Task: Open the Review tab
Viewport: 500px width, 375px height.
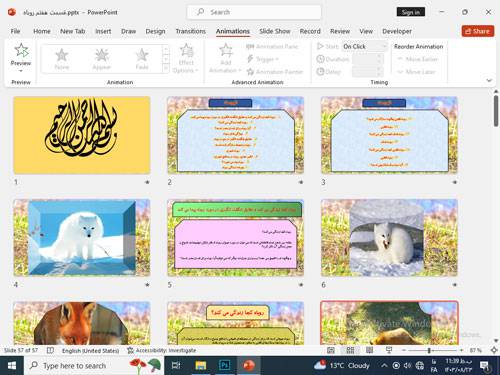Action: click(x=340, y=31)
